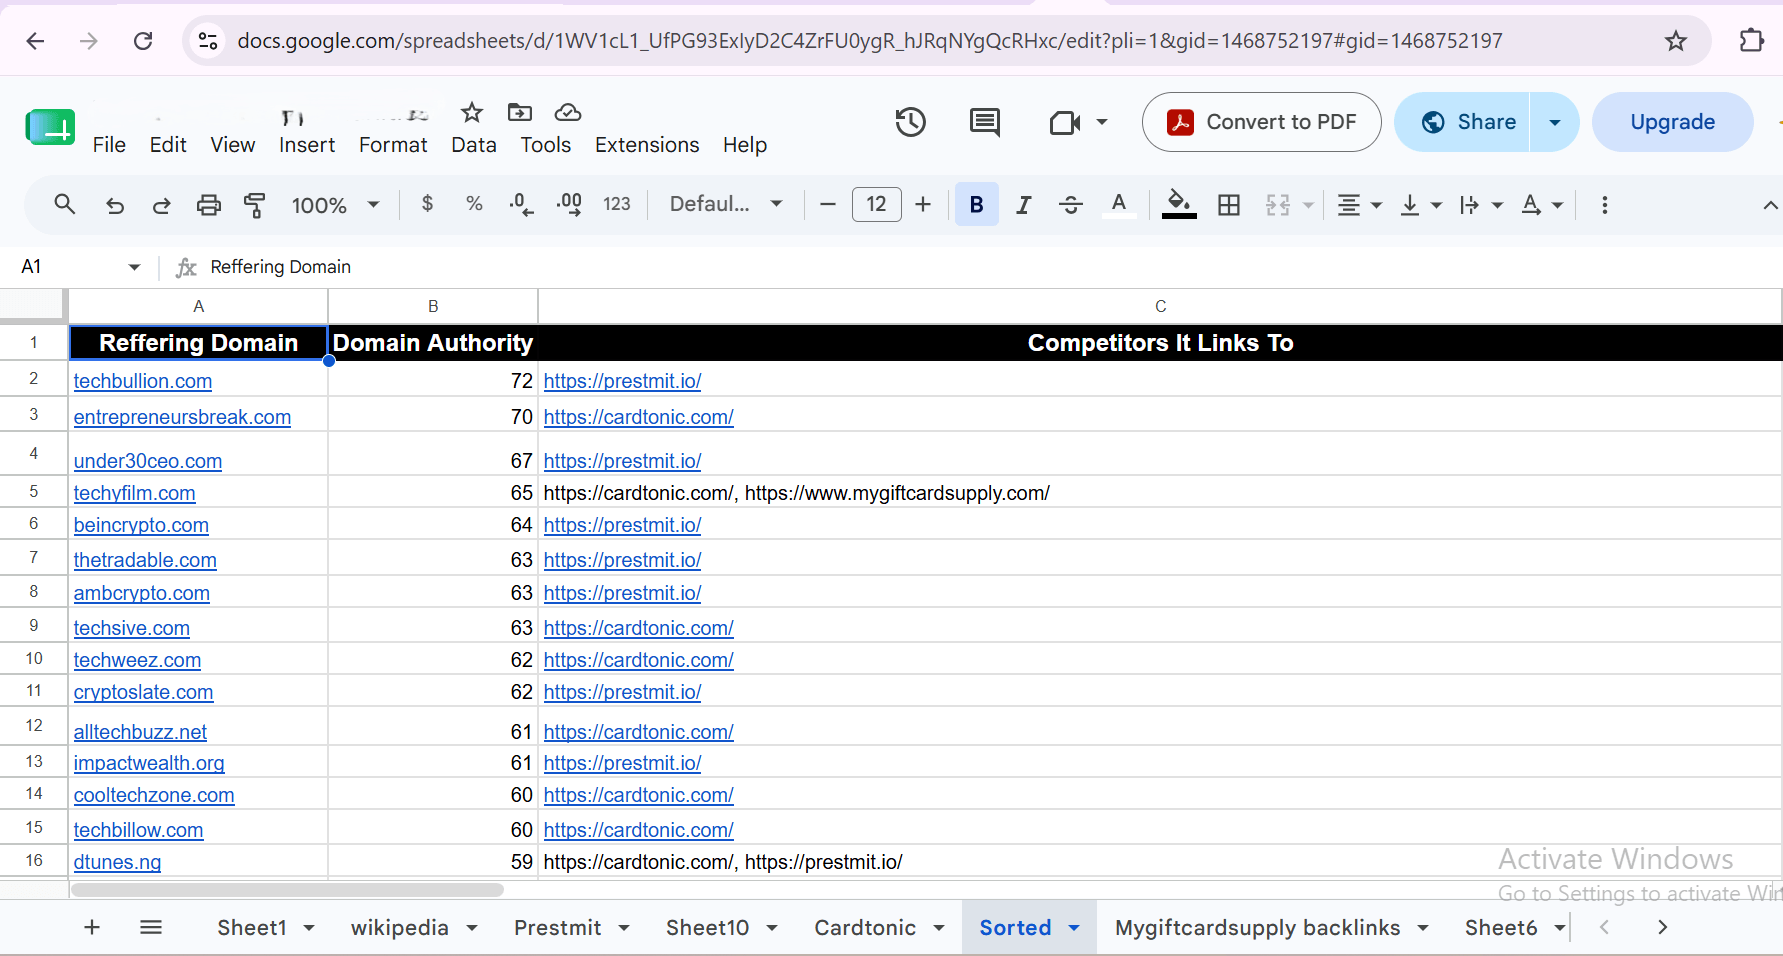Open zoom 100% dropdown

335,205
